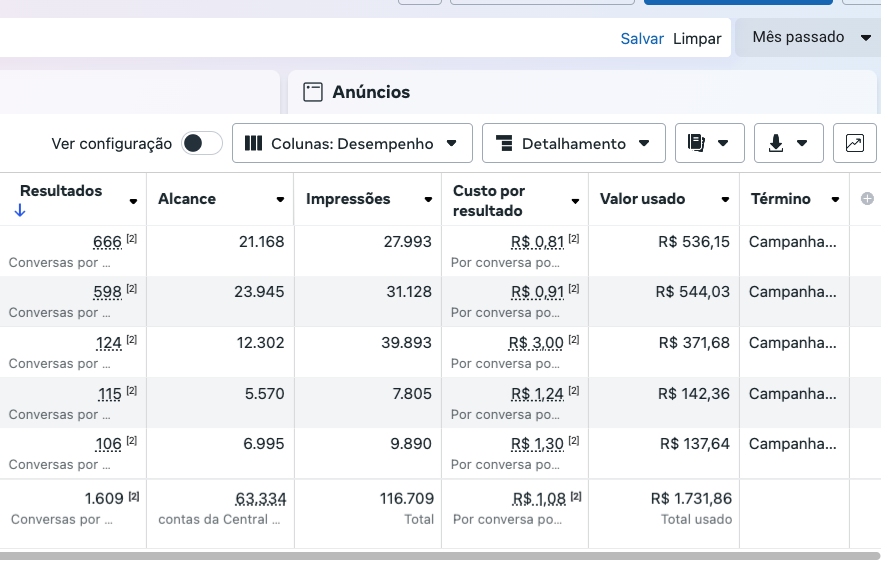
Task: Click the Salvar link
Action: coord(642,38)
